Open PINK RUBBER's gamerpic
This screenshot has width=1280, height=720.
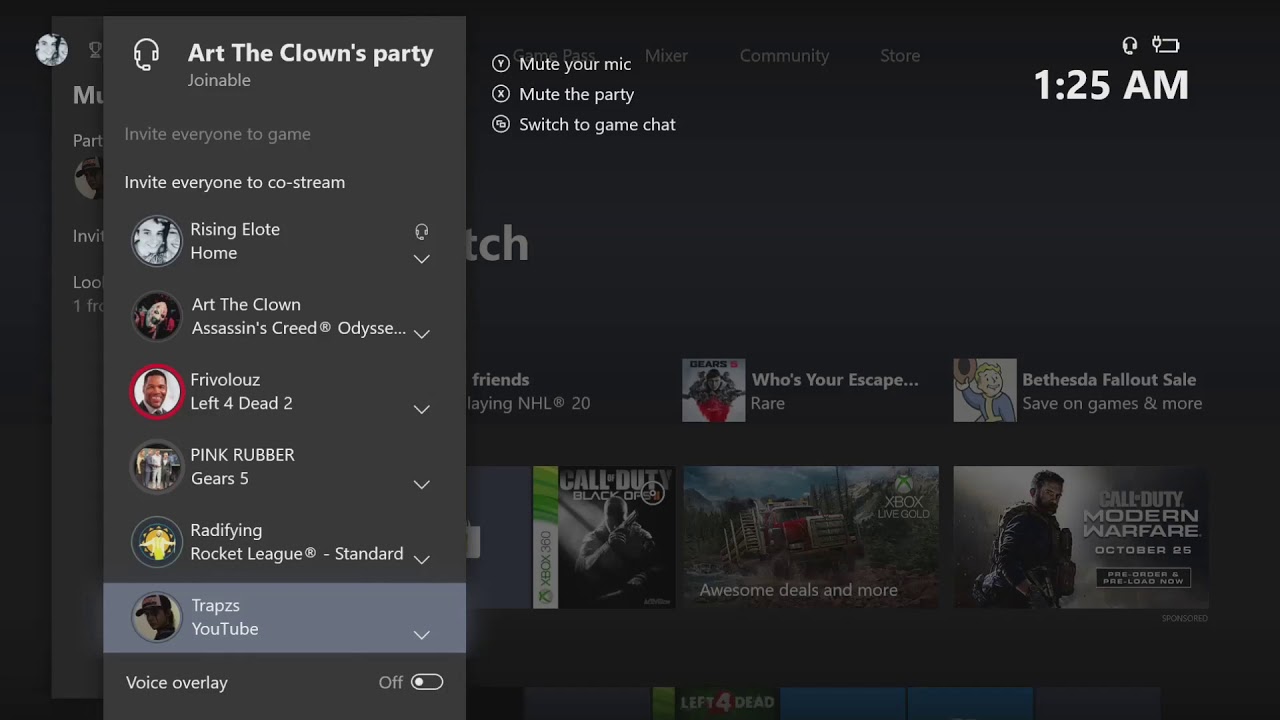tap(157, 466)
